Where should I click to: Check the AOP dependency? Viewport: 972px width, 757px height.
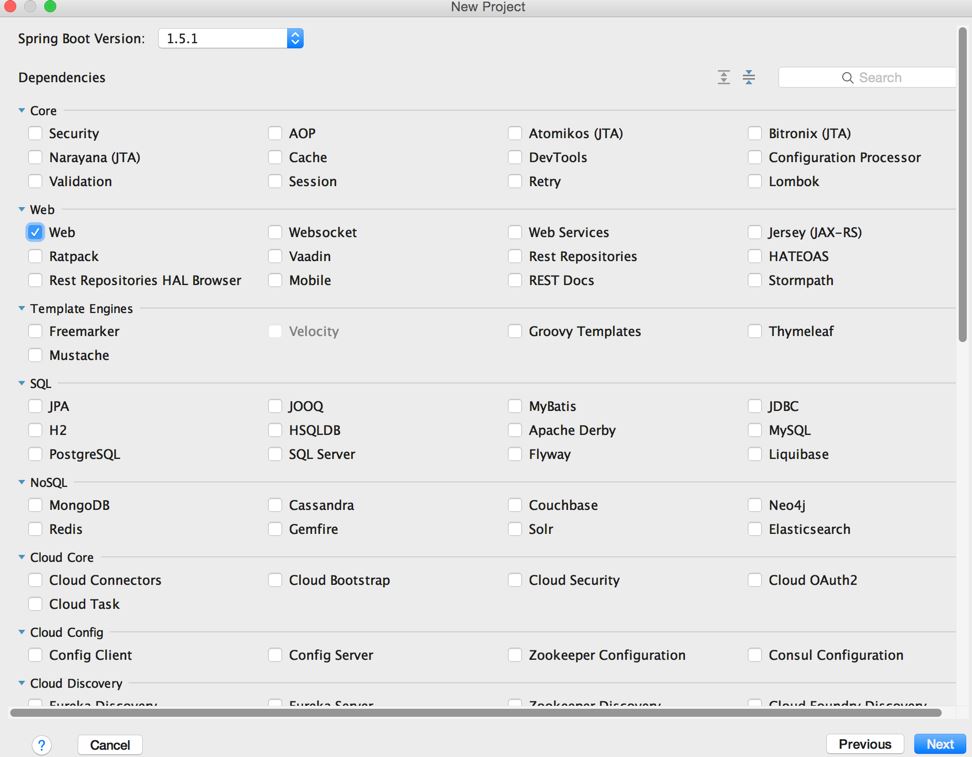pyautogui.click(x=275, y=133)
